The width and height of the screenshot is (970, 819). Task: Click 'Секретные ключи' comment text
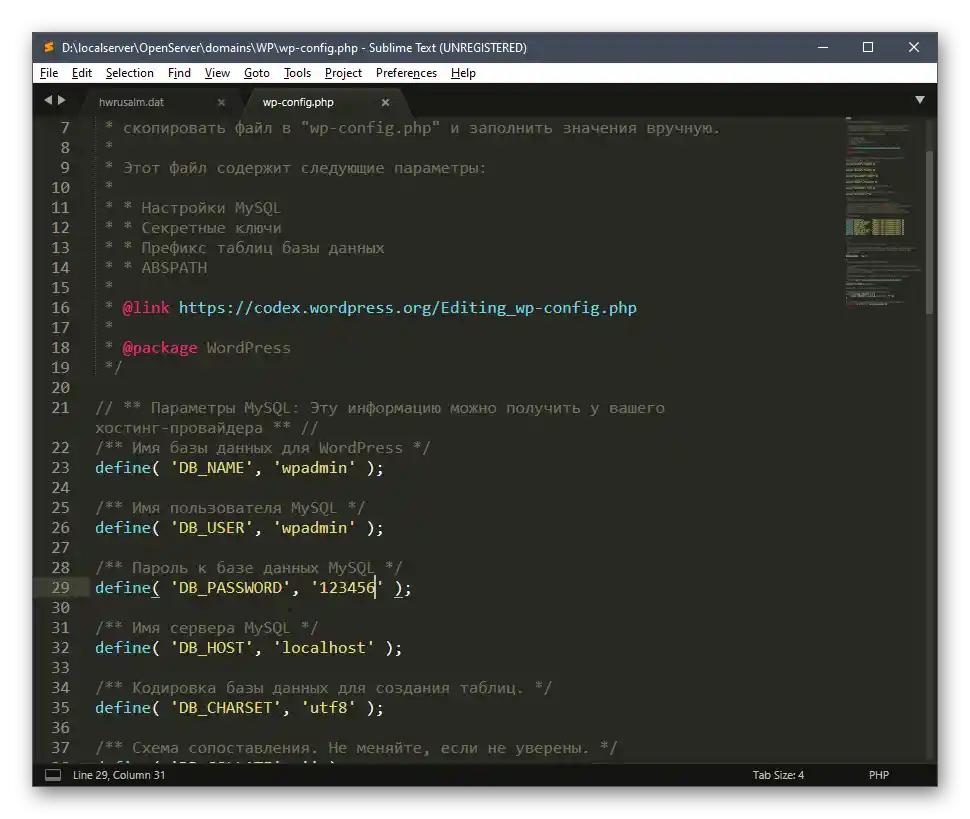click(x=211, y=228)
